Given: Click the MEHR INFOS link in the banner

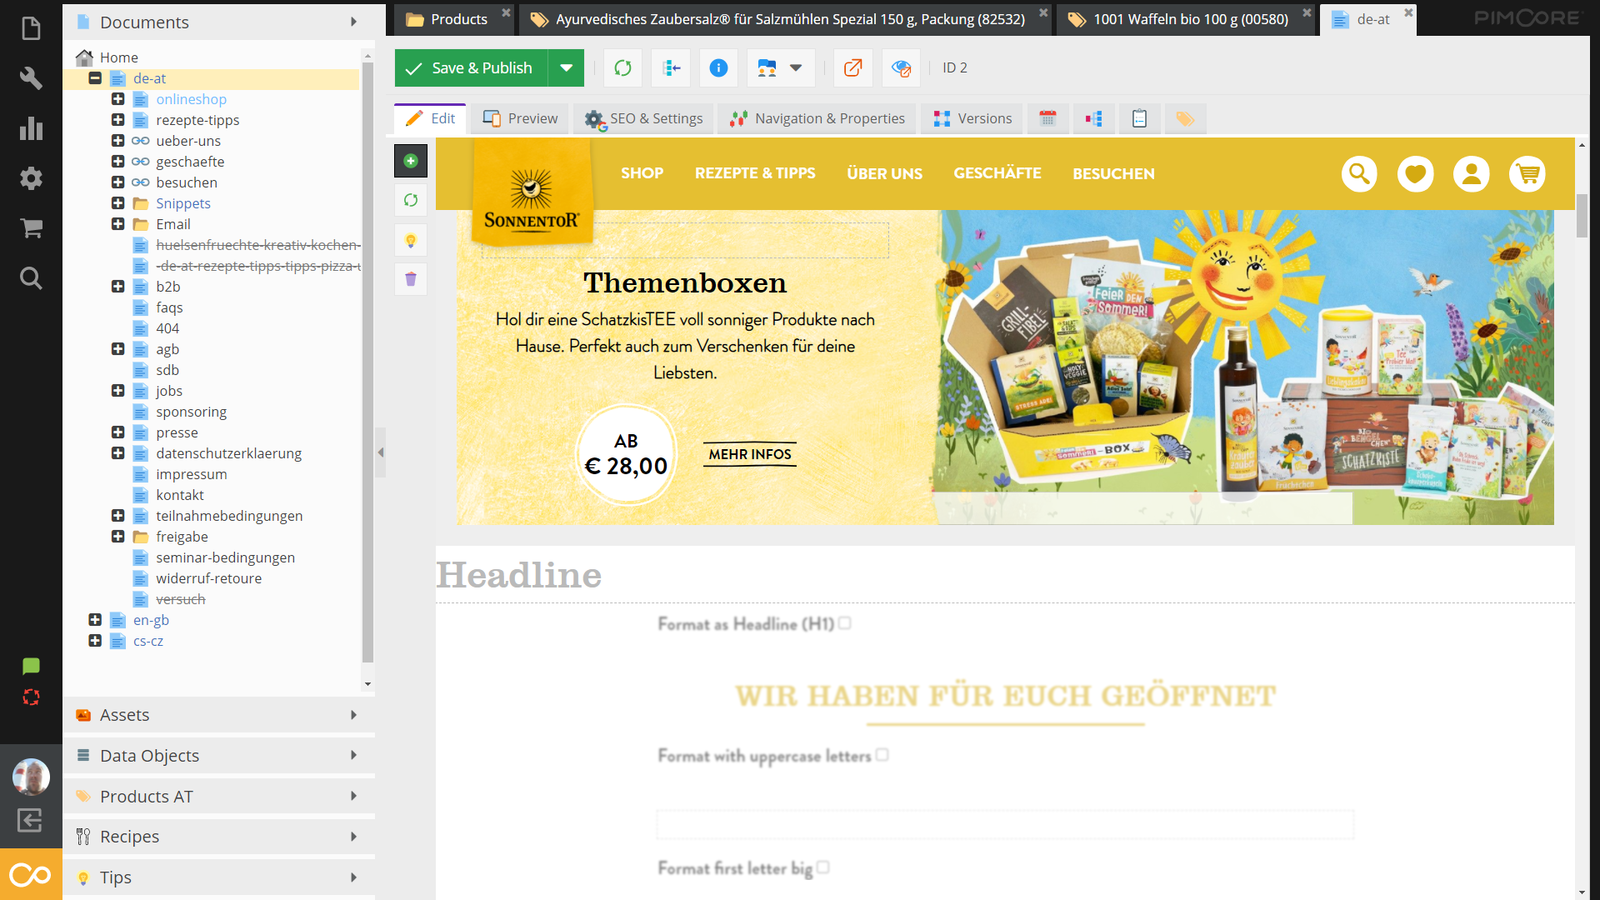Looking at the screenshot, I should pos(750,454).
